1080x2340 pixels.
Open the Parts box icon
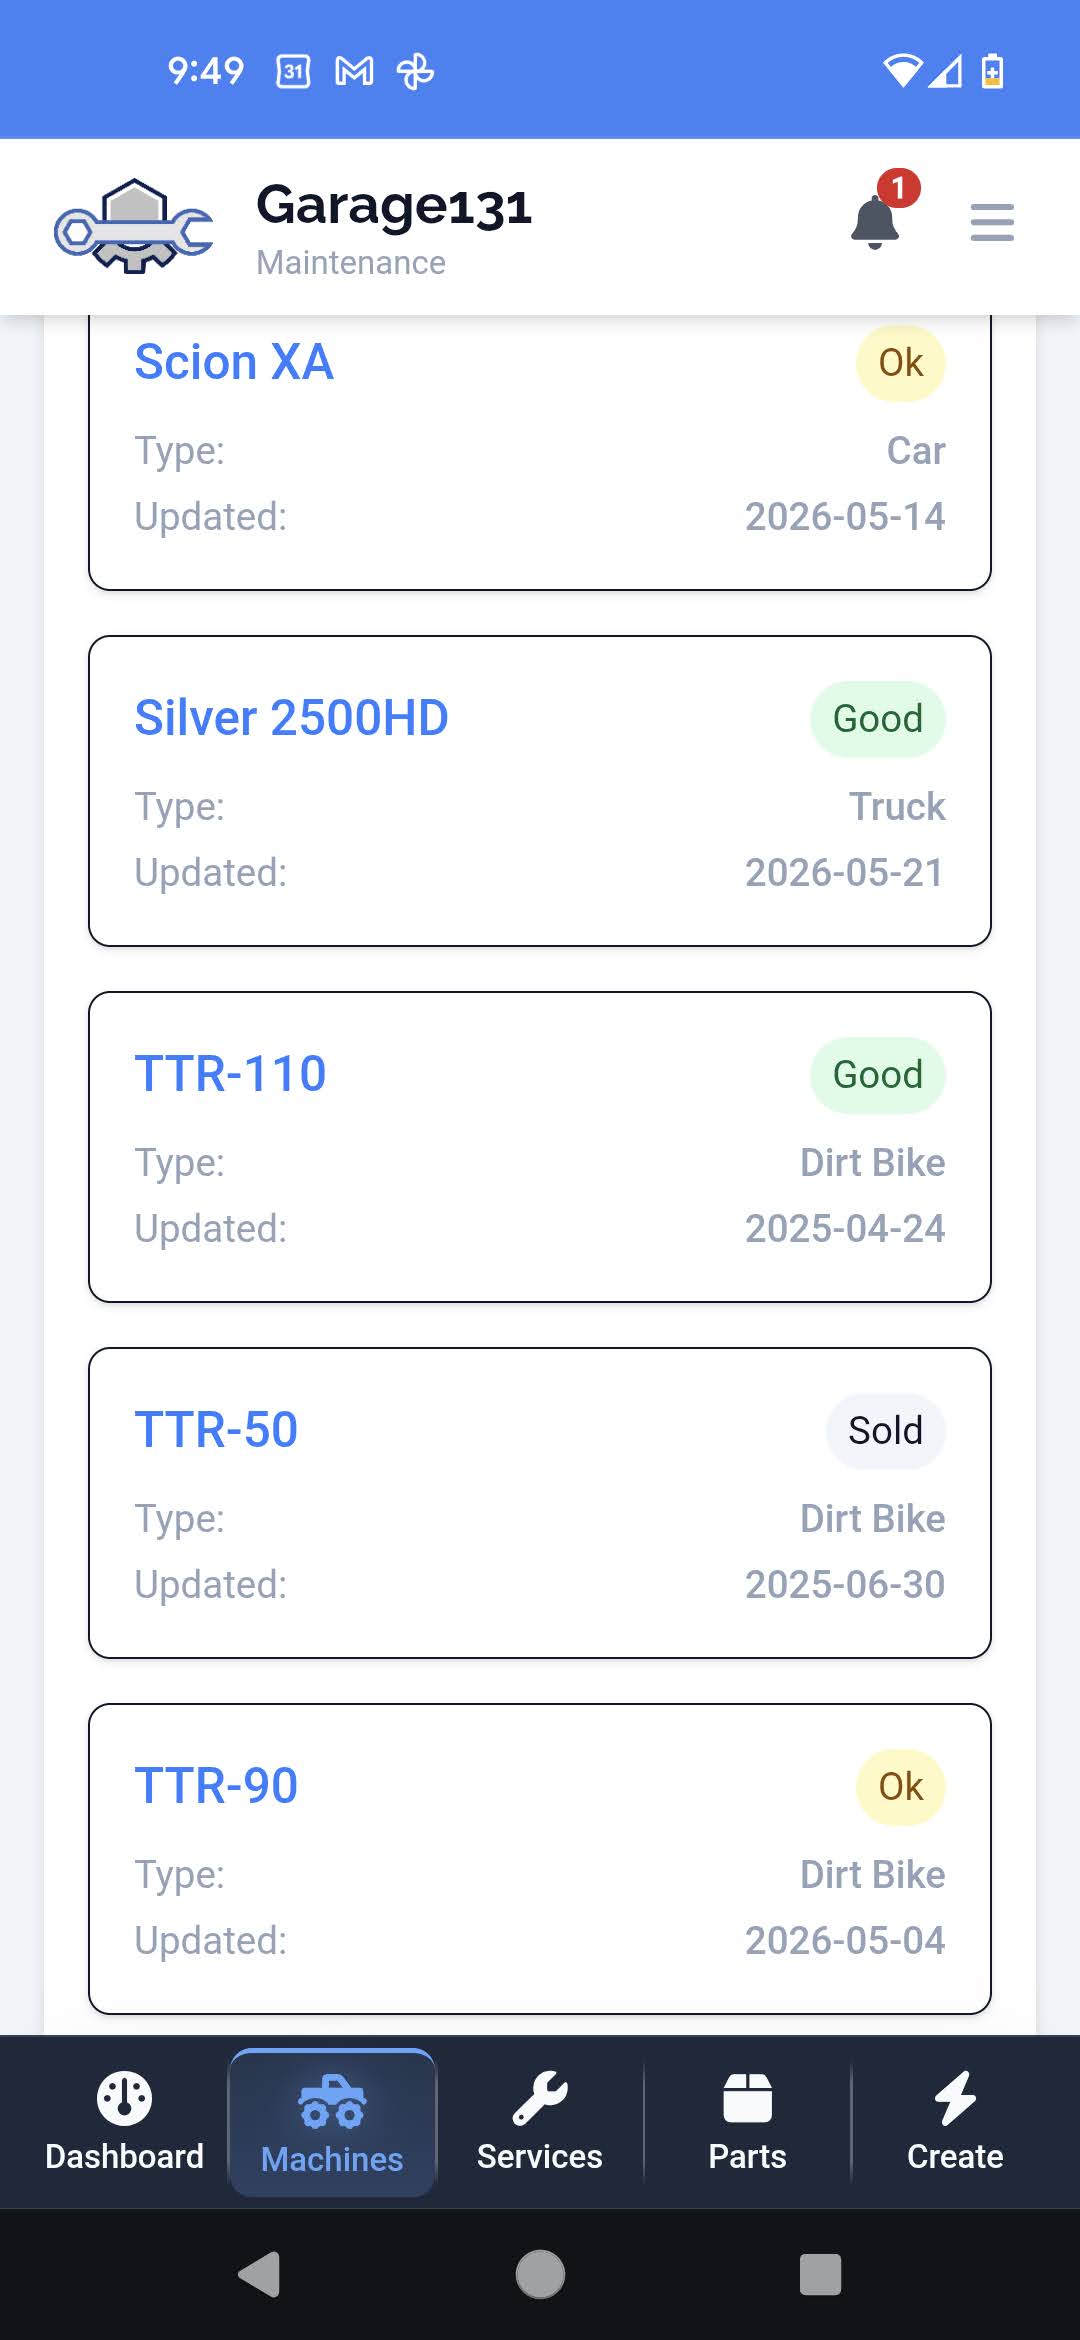747,2097
